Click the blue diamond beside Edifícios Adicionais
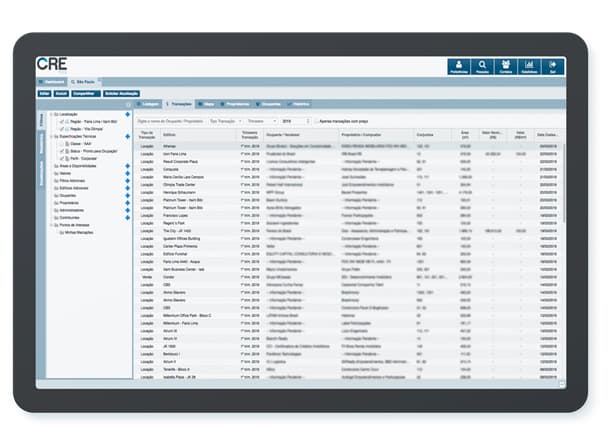The width and height of the screenshot is (615, 441). 127,188
